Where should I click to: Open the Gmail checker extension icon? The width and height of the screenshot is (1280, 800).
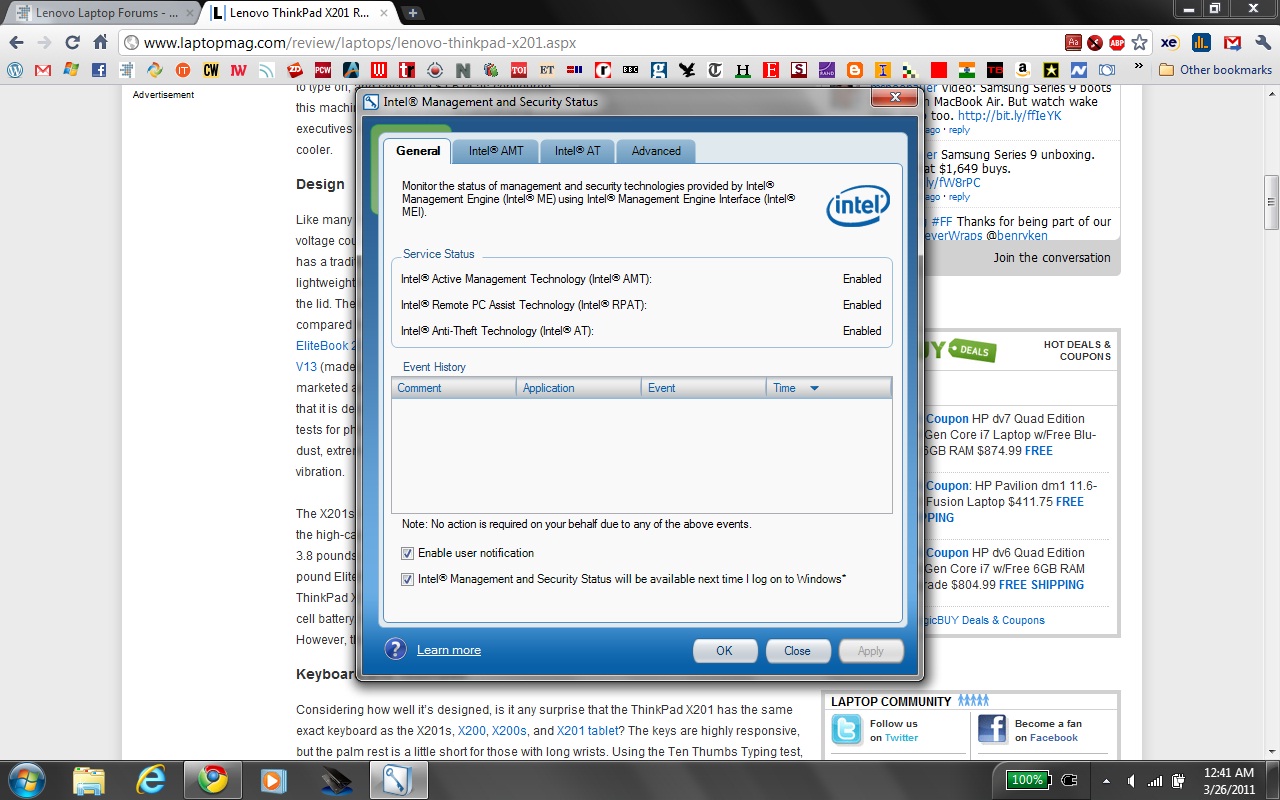1232,43
